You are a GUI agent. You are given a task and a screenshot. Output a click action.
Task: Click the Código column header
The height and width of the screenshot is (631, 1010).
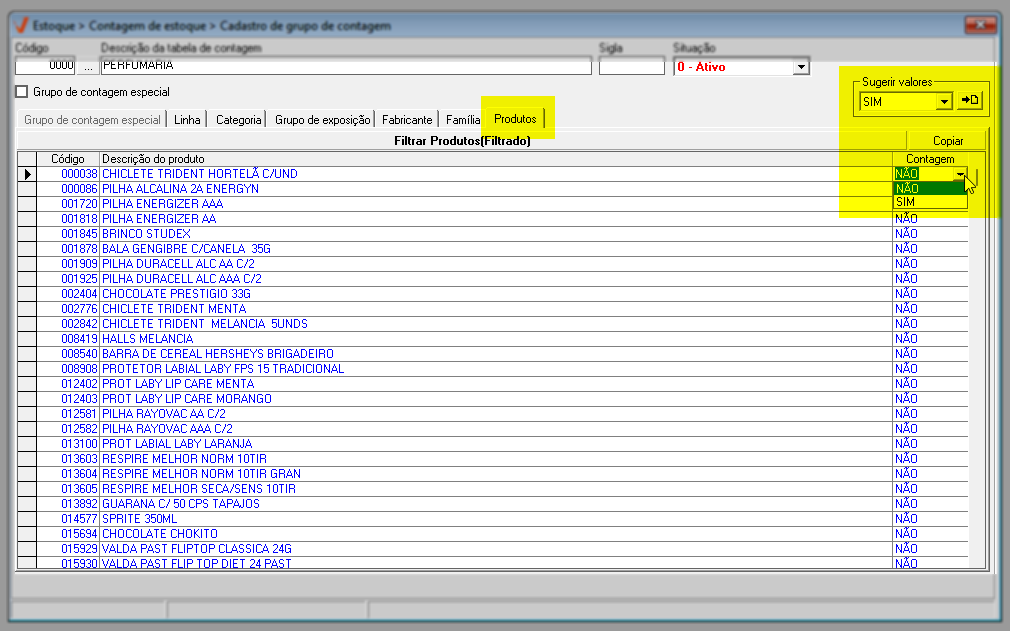(68, 159)
